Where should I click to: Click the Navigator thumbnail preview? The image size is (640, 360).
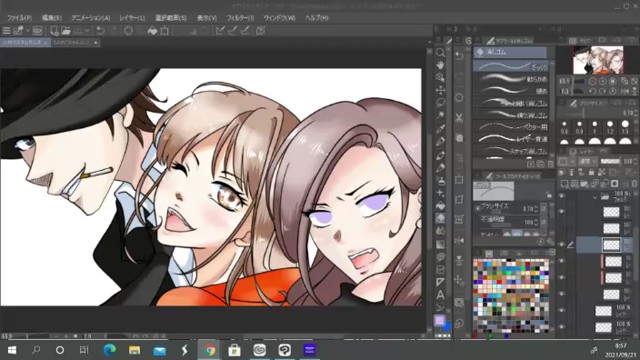(598, 60)
